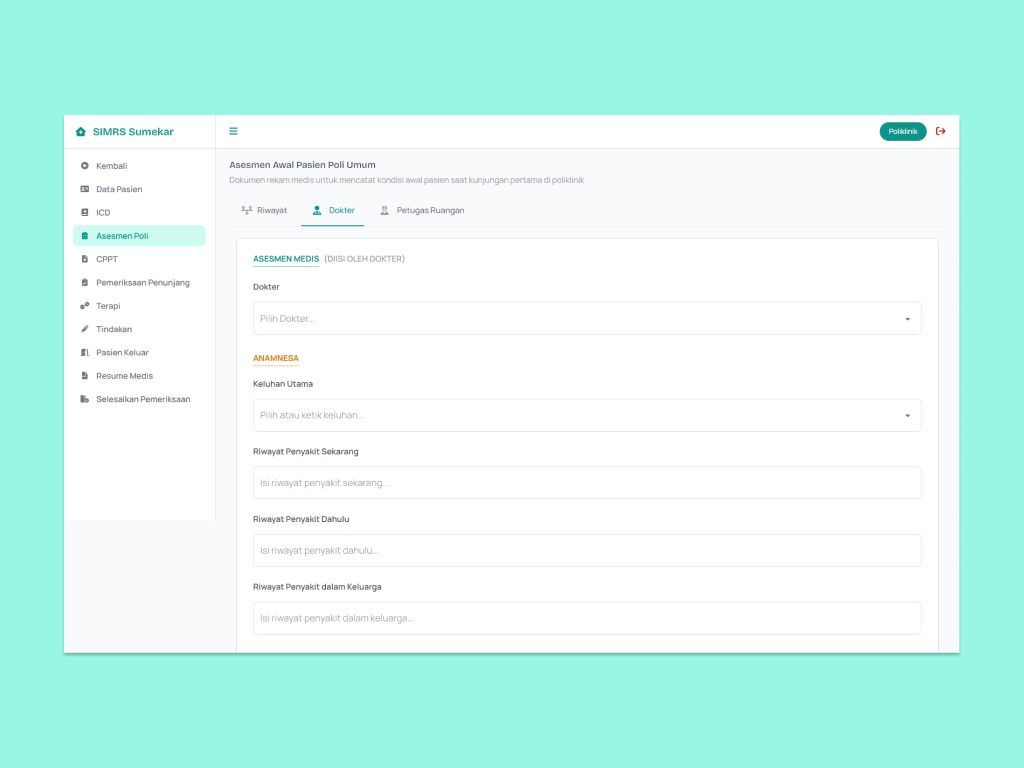
Task: Click the ICD book icon
Action: pos(85,213)
